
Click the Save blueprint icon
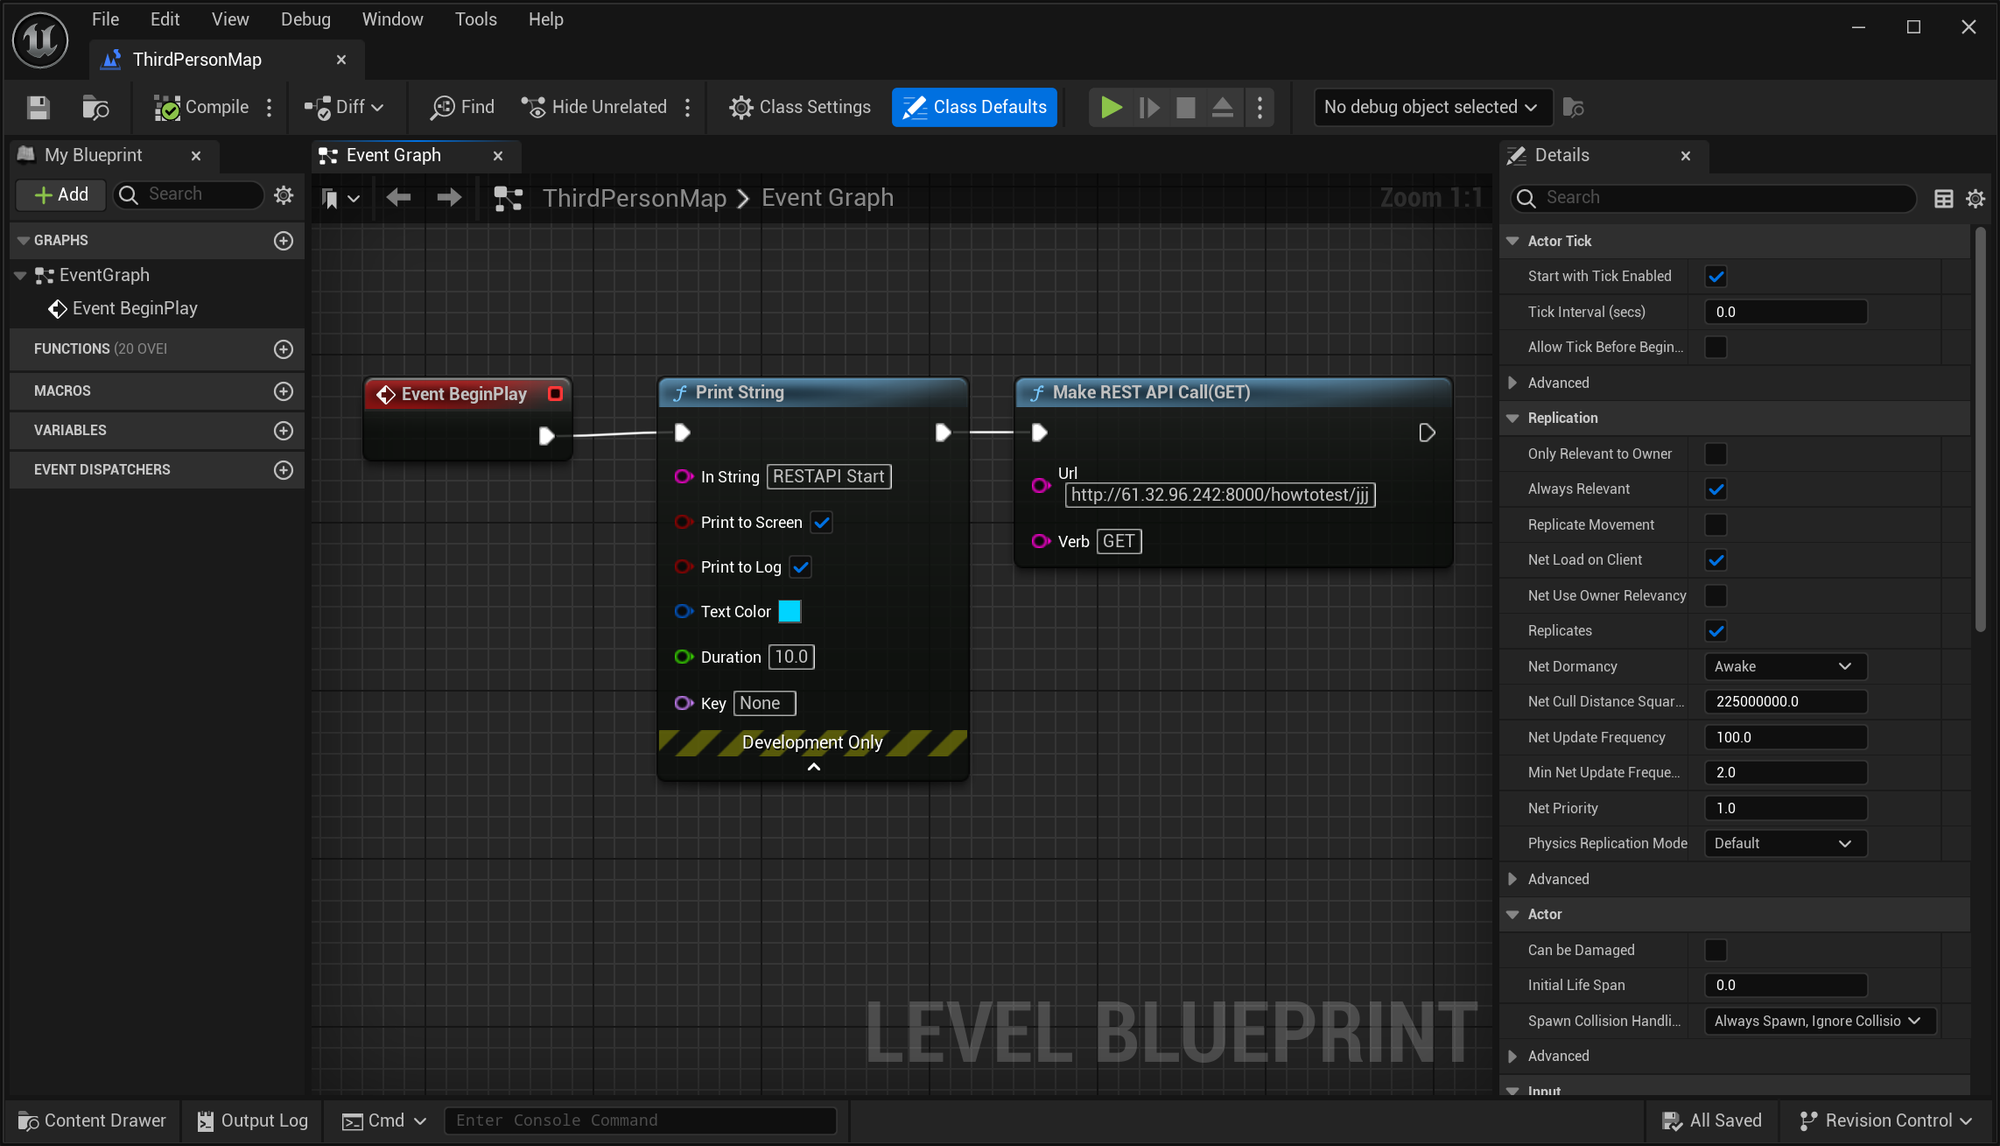point(38,107)
